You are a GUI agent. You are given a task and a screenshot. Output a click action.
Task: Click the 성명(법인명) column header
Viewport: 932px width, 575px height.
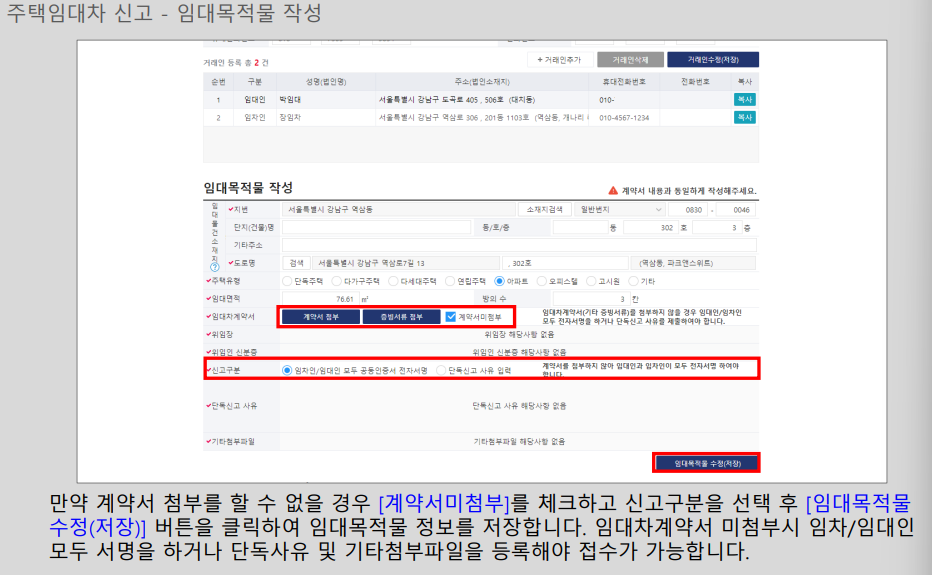click(326, 81)
